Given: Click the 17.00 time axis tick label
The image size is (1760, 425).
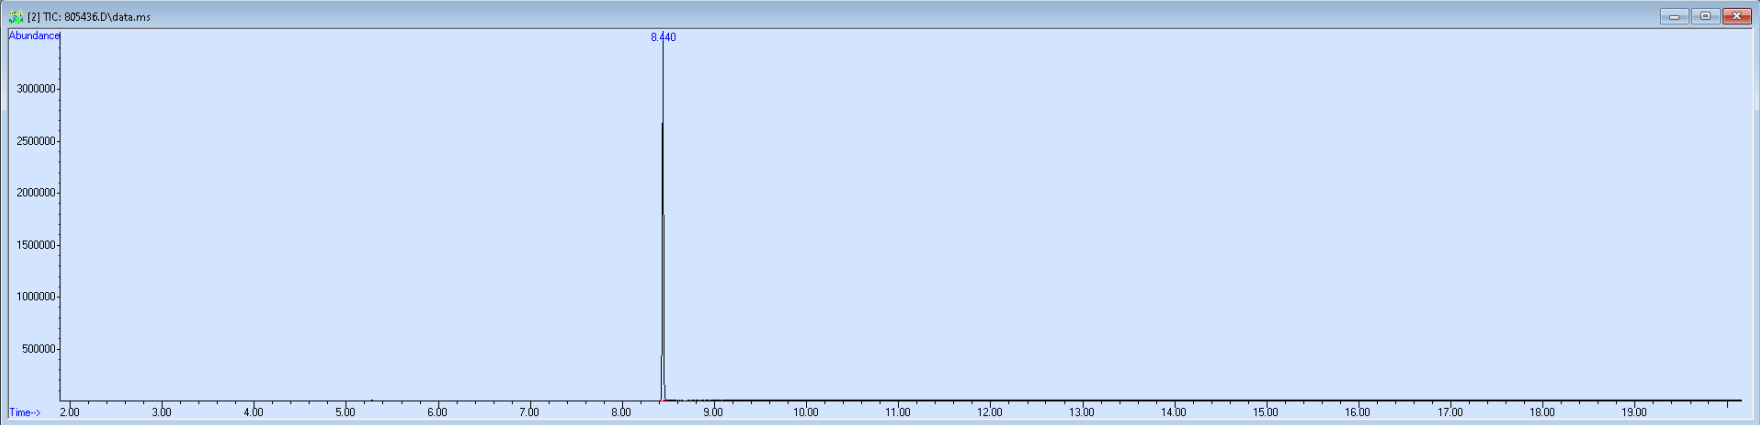Looking at the screenshot, I should [x=1450, y=412].
